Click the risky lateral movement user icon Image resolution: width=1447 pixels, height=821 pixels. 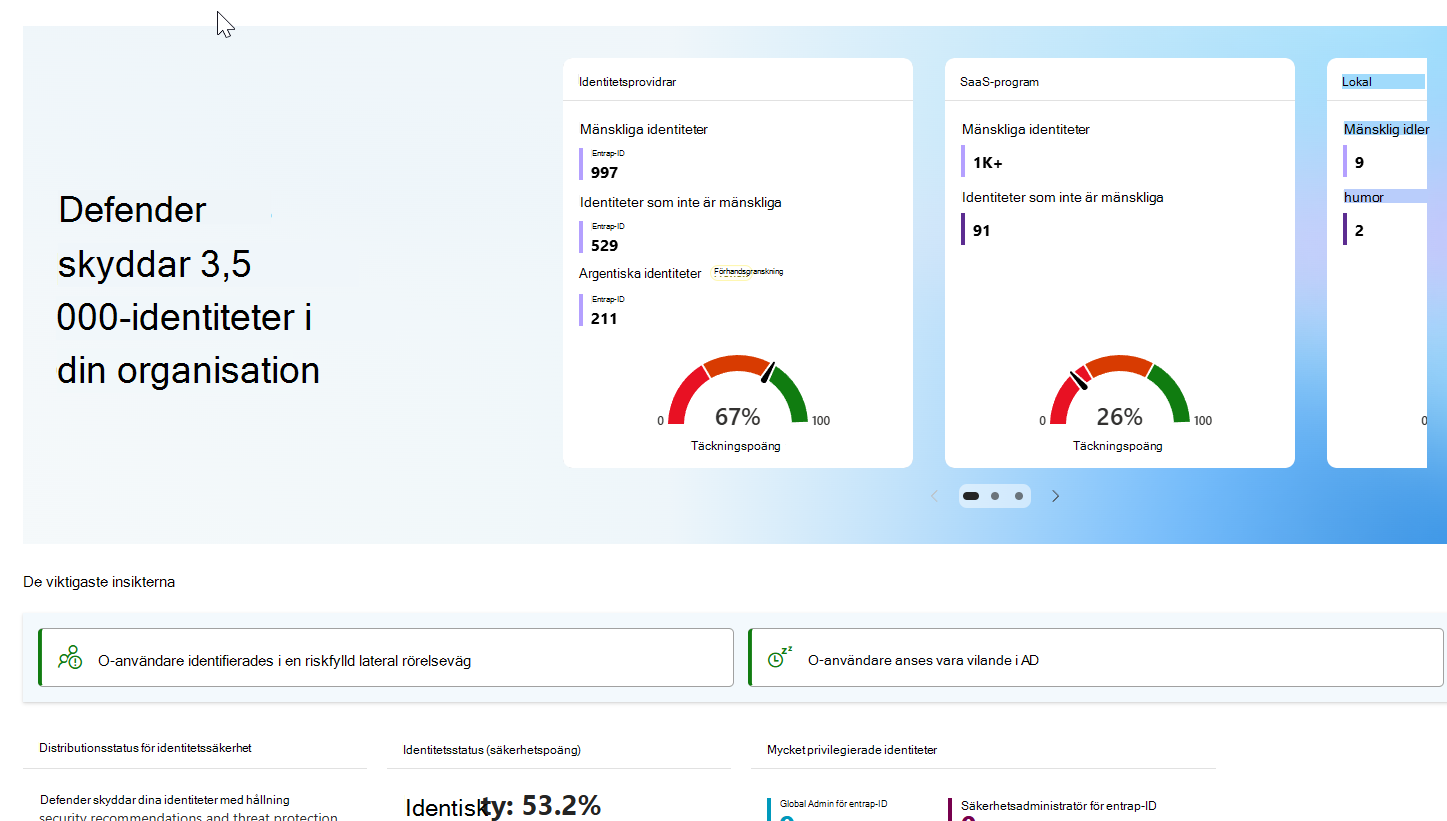click(x=68, y=657)
